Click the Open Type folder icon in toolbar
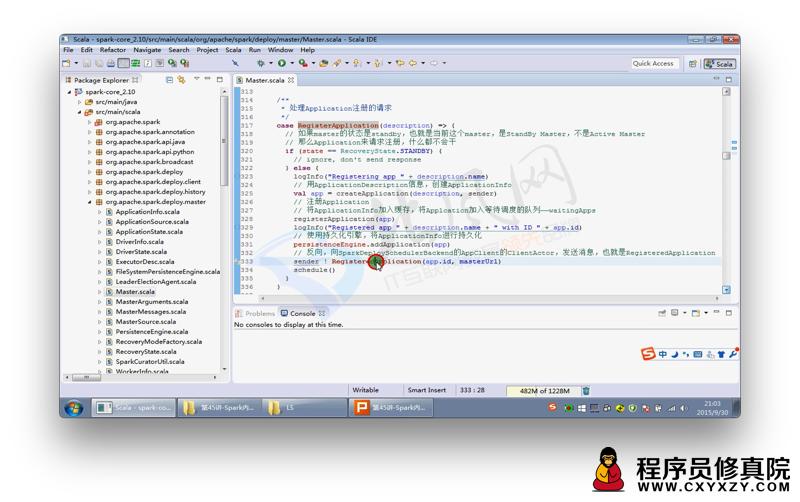The image size is (800, 502). pos(323,63)
